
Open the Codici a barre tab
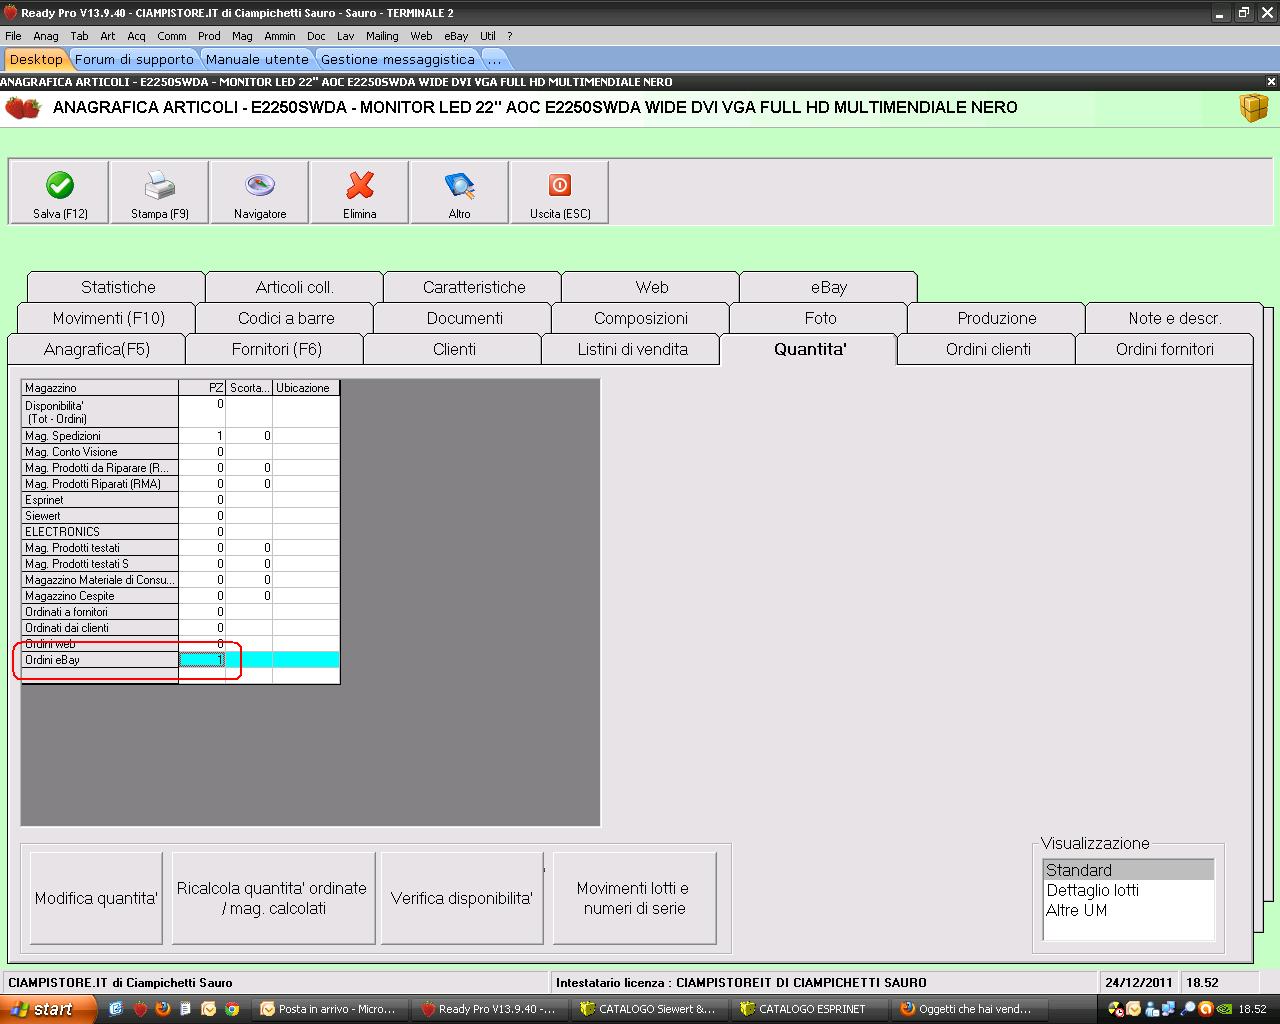(x=286, y=318)
